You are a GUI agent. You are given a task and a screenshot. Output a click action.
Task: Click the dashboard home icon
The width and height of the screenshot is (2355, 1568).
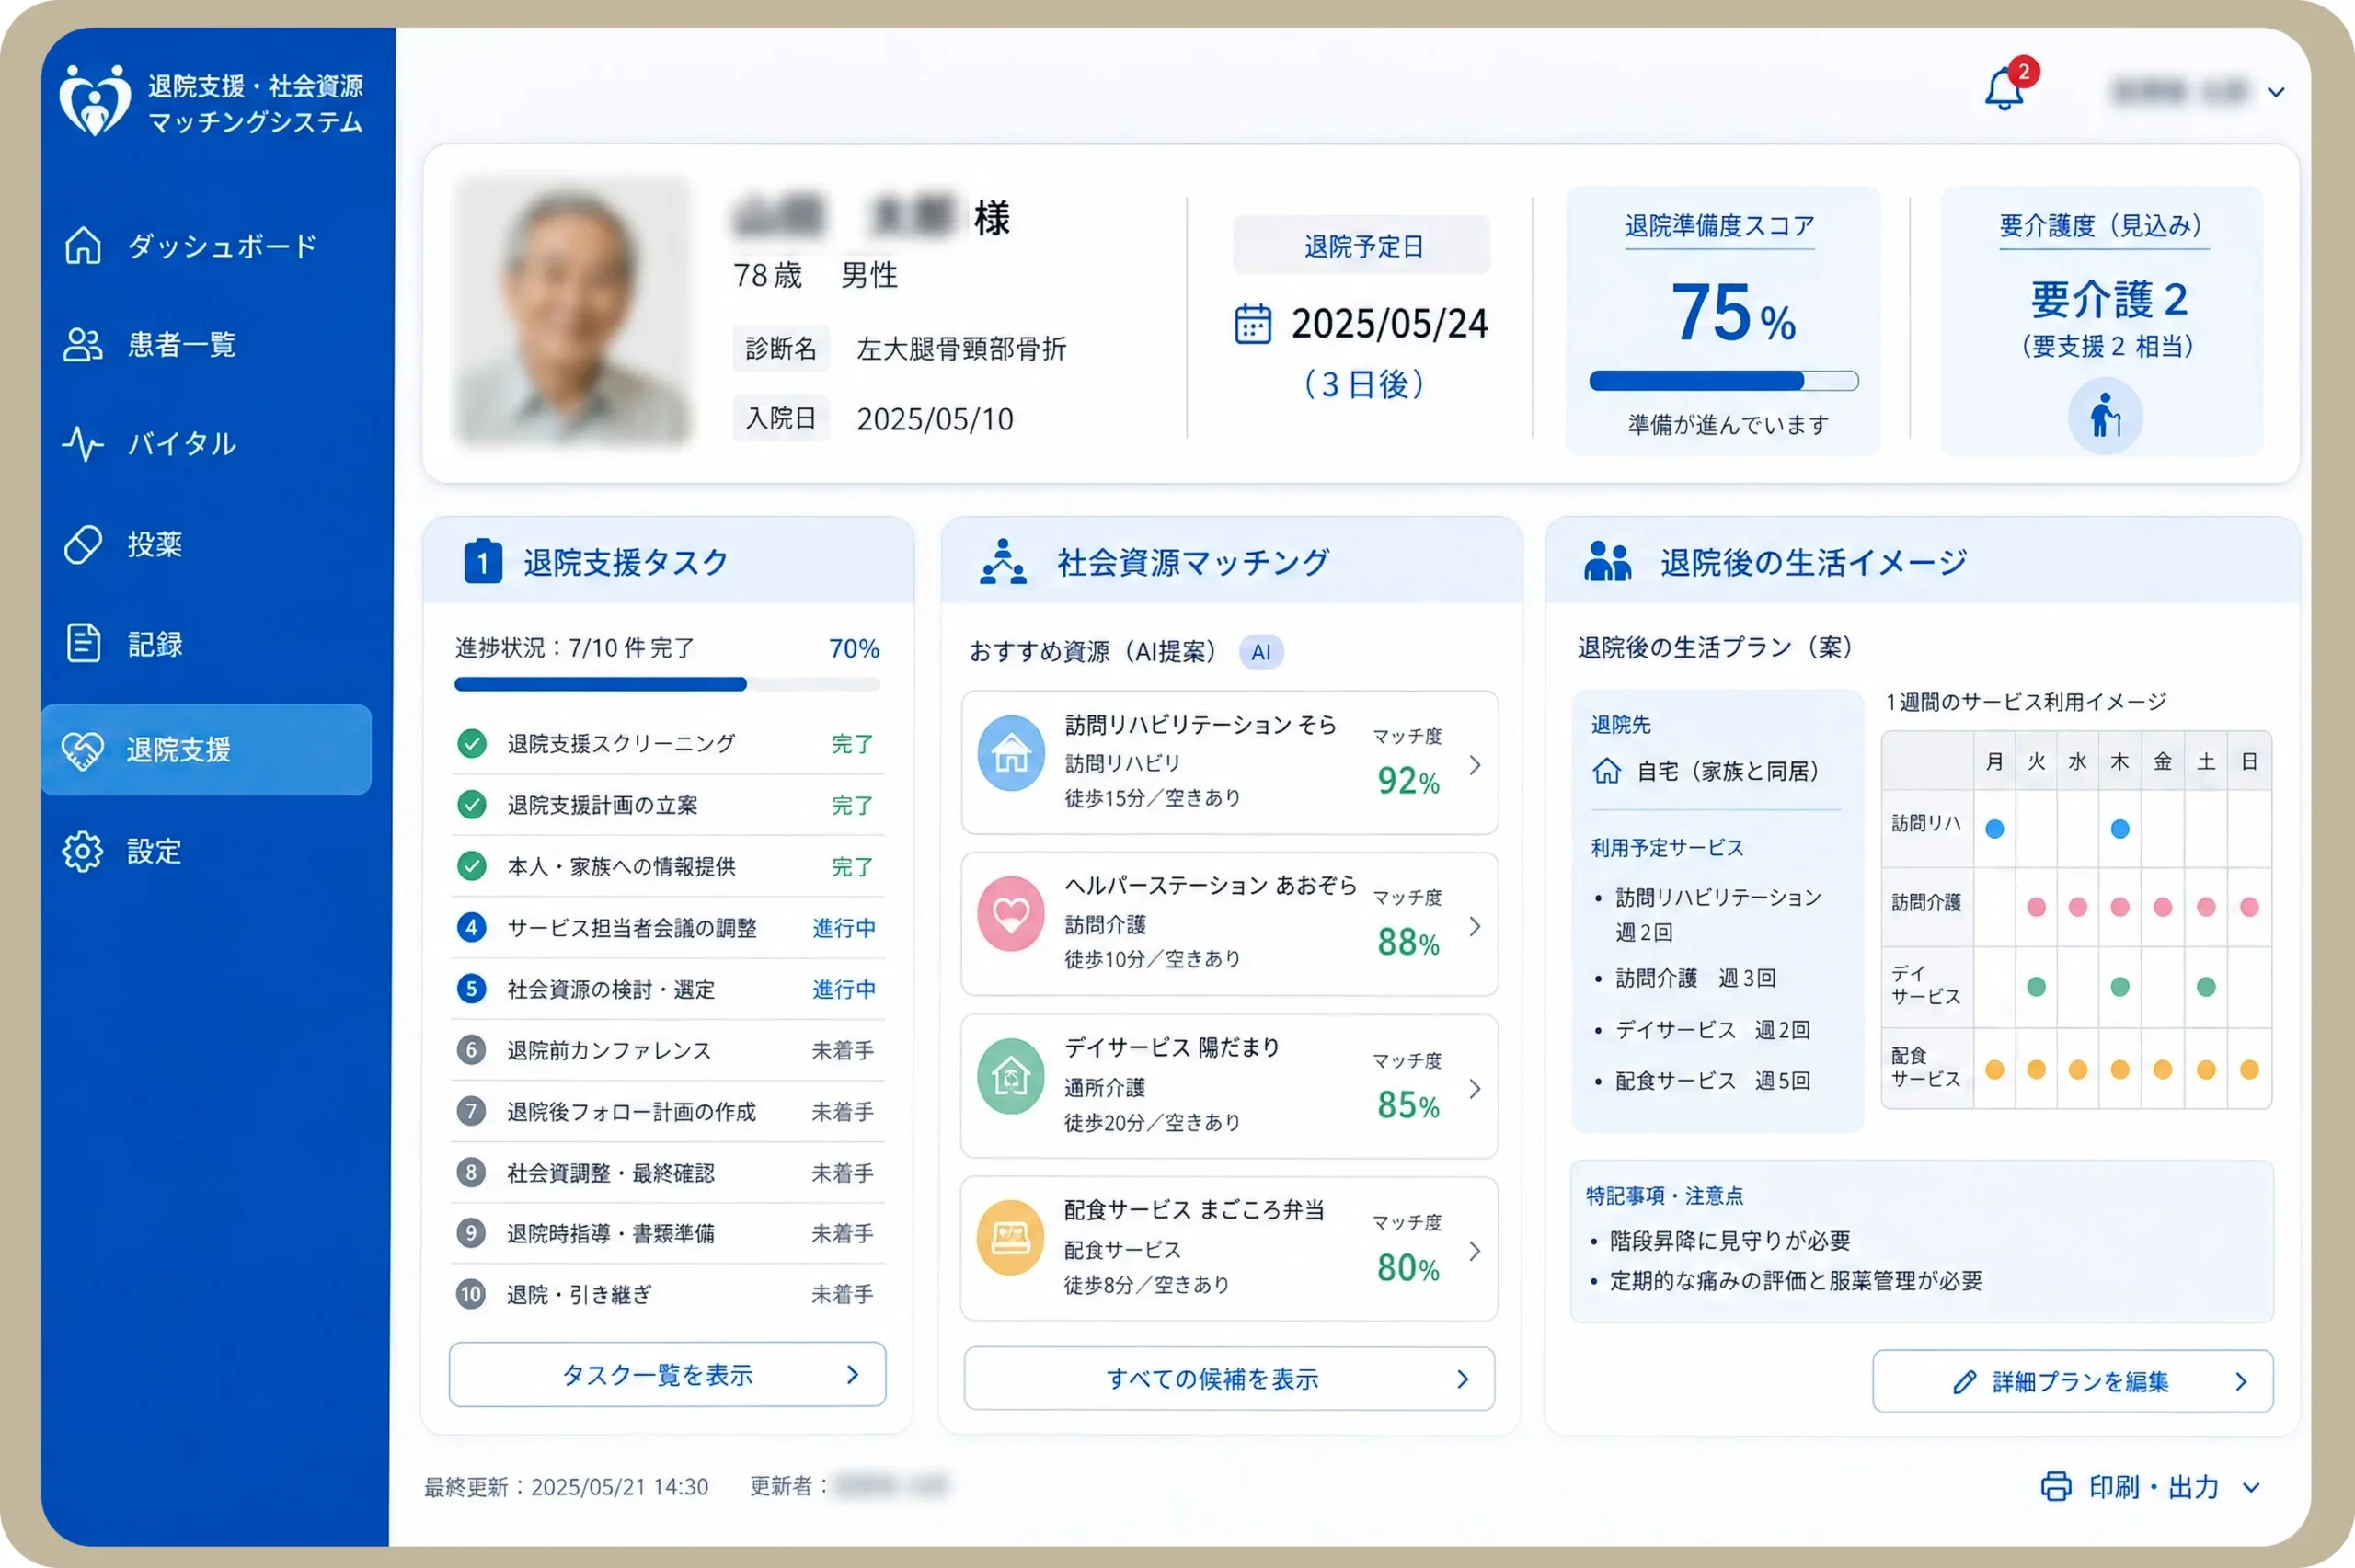pyautogui.click(x=83, y=245)
